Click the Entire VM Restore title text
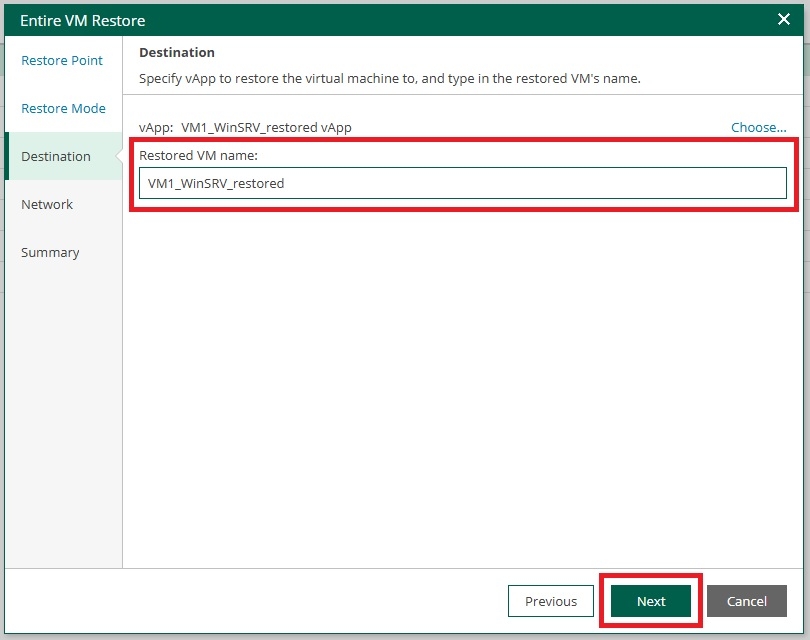The image size is (810, 640). coord(83,21)
